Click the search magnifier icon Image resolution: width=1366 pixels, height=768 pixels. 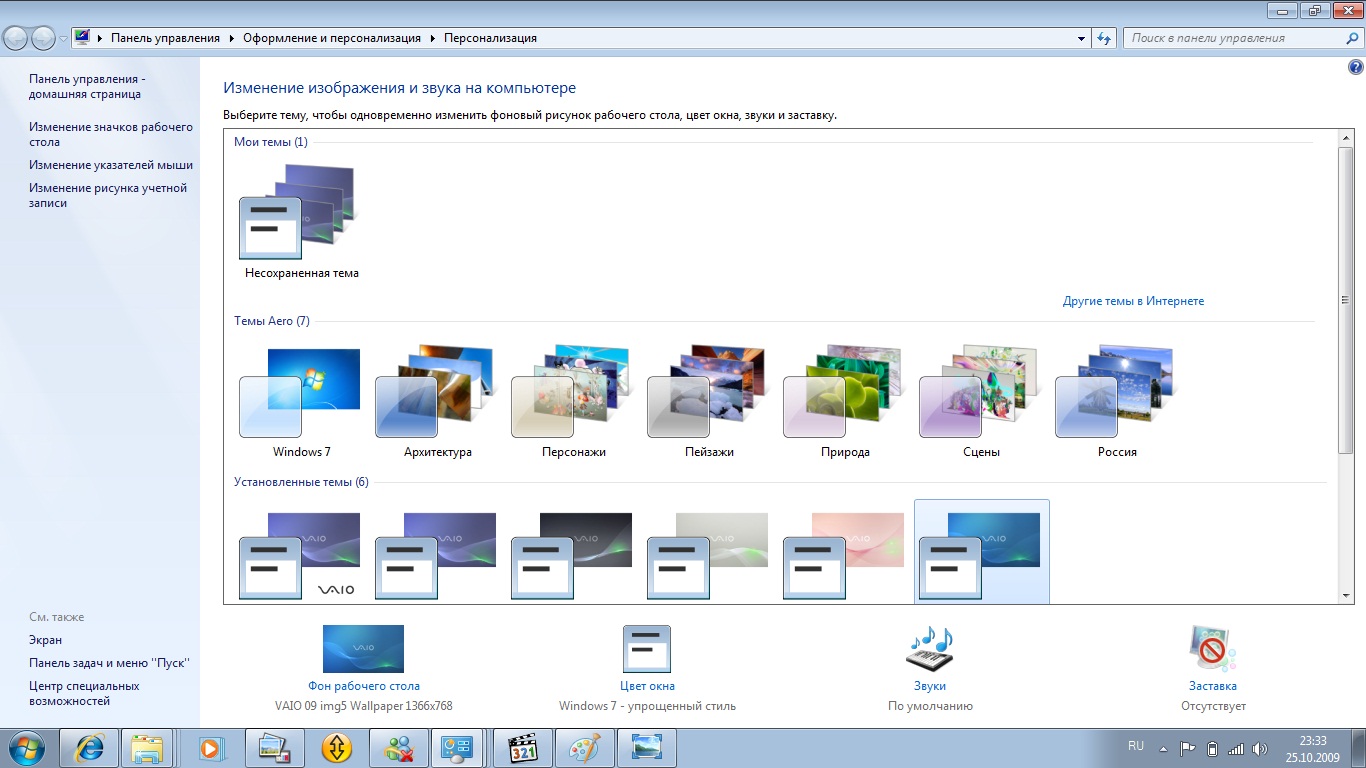click(1353, 38)
